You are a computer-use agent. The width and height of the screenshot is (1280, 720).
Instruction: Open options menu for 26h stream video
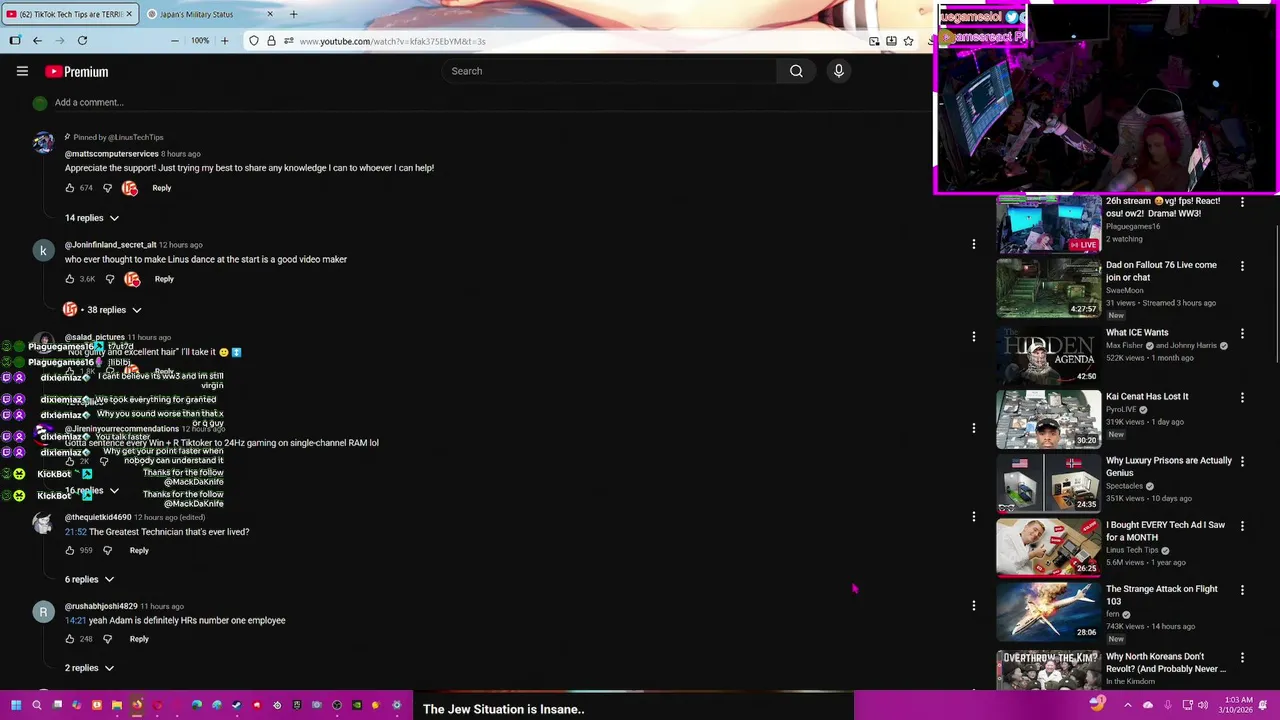[x=1242, y=202]
